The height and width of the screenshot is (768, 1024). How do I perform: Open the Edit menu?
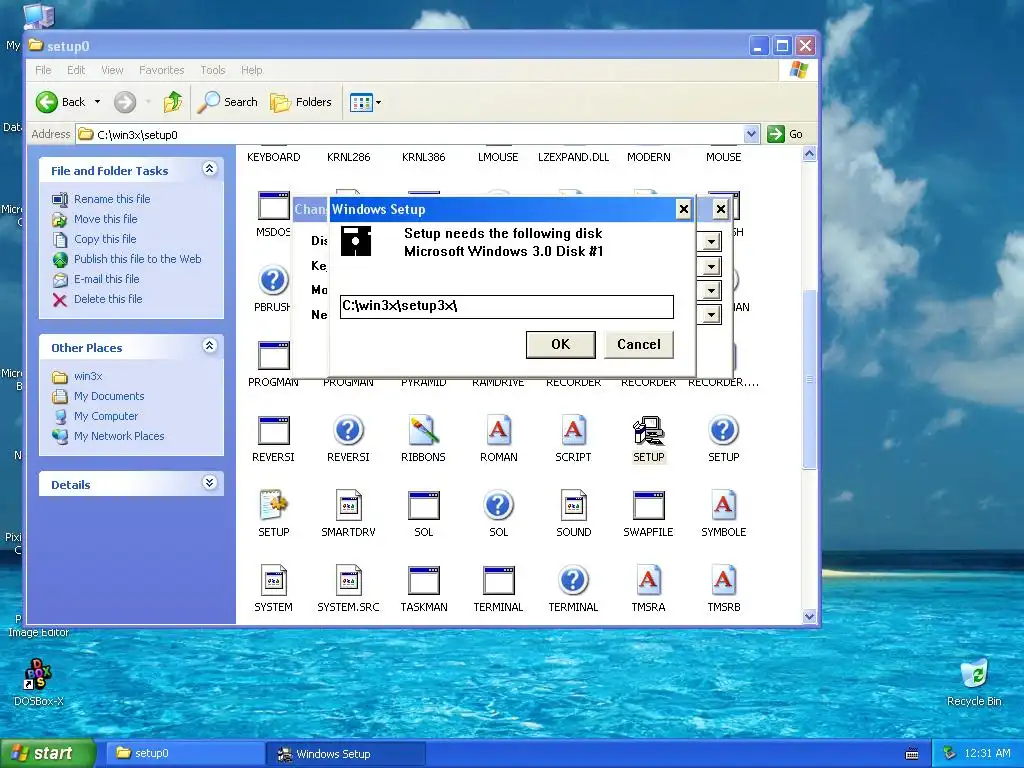[x=76, y=70]
